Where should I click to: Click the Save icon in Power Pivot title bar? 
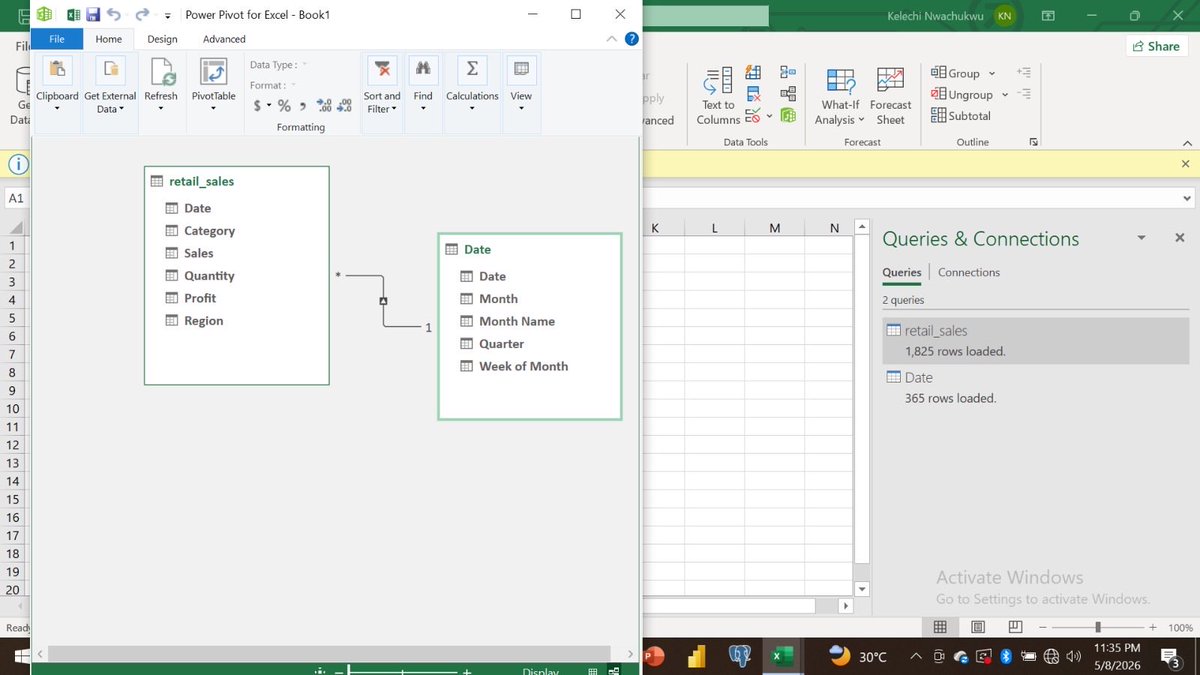pyautogui.click(x=93, y=15)
